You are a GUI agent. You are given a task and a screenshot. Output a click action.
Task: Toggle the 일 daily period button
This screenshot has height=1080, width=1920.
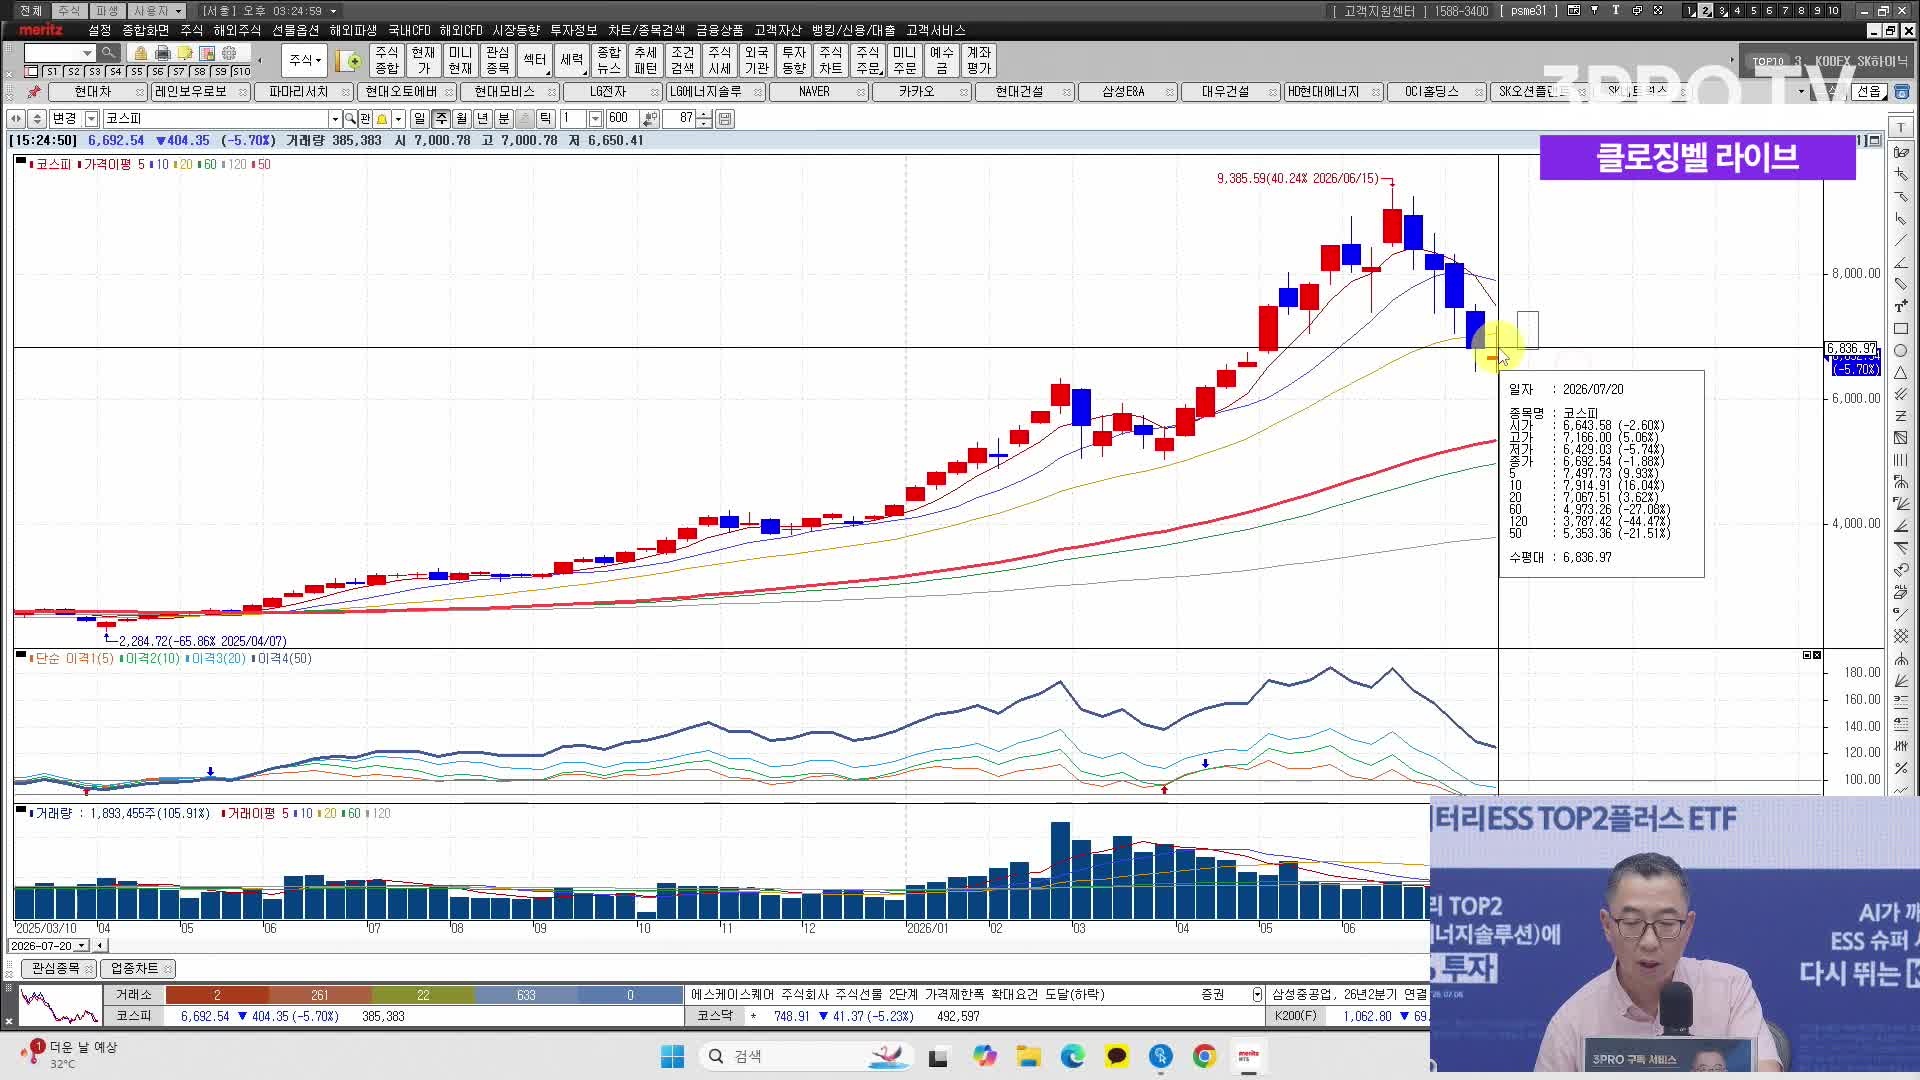(420, 118)
